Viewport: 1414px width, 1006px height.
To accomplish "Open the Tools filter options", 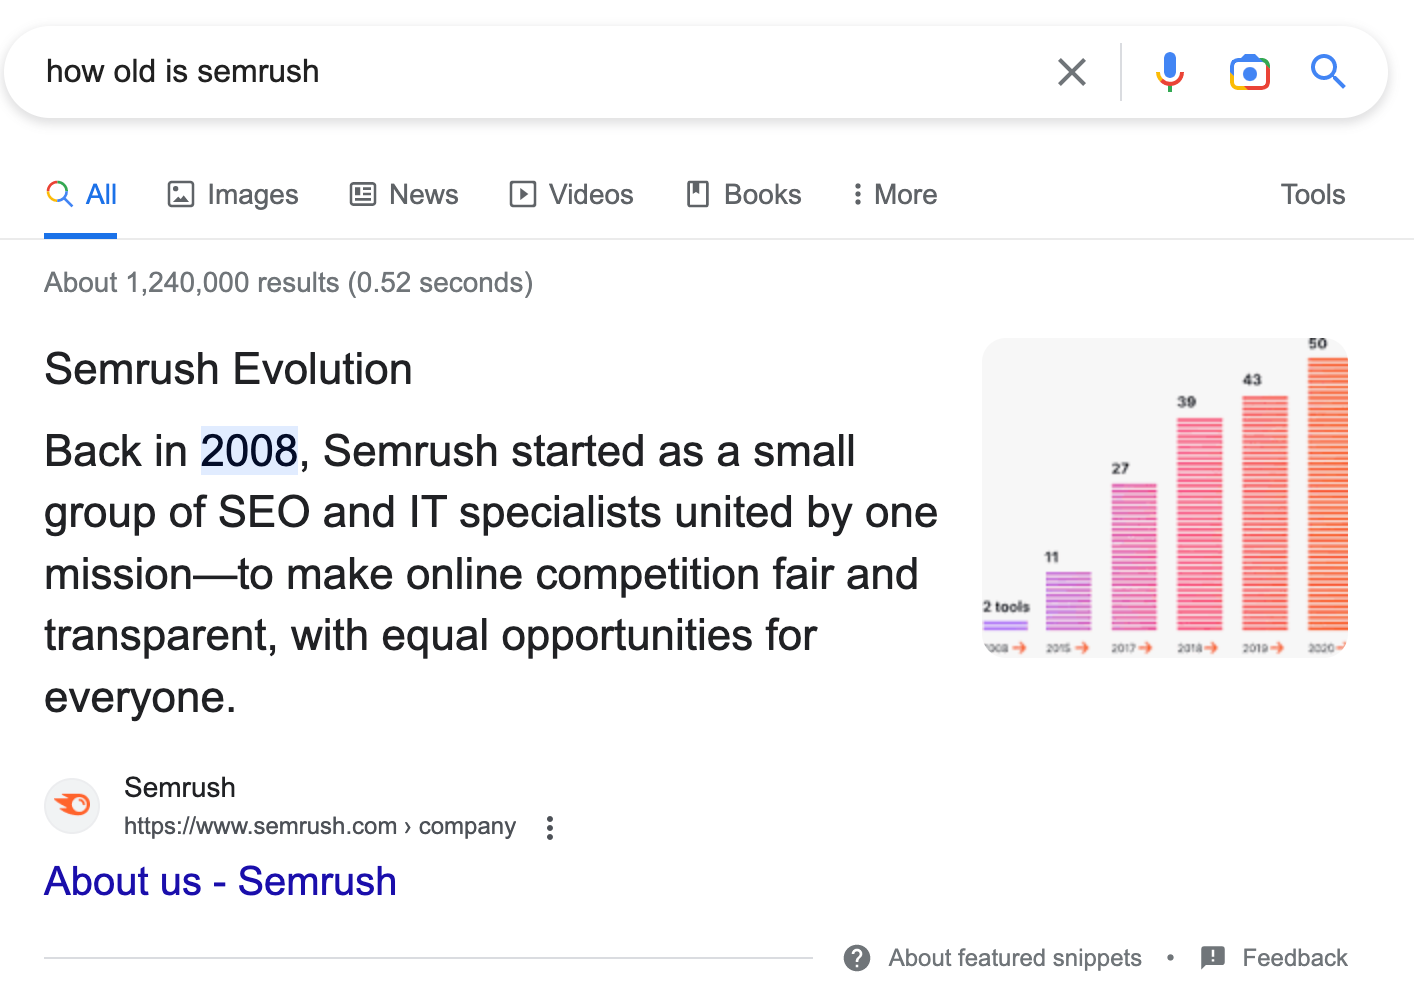I will 1312,194.
